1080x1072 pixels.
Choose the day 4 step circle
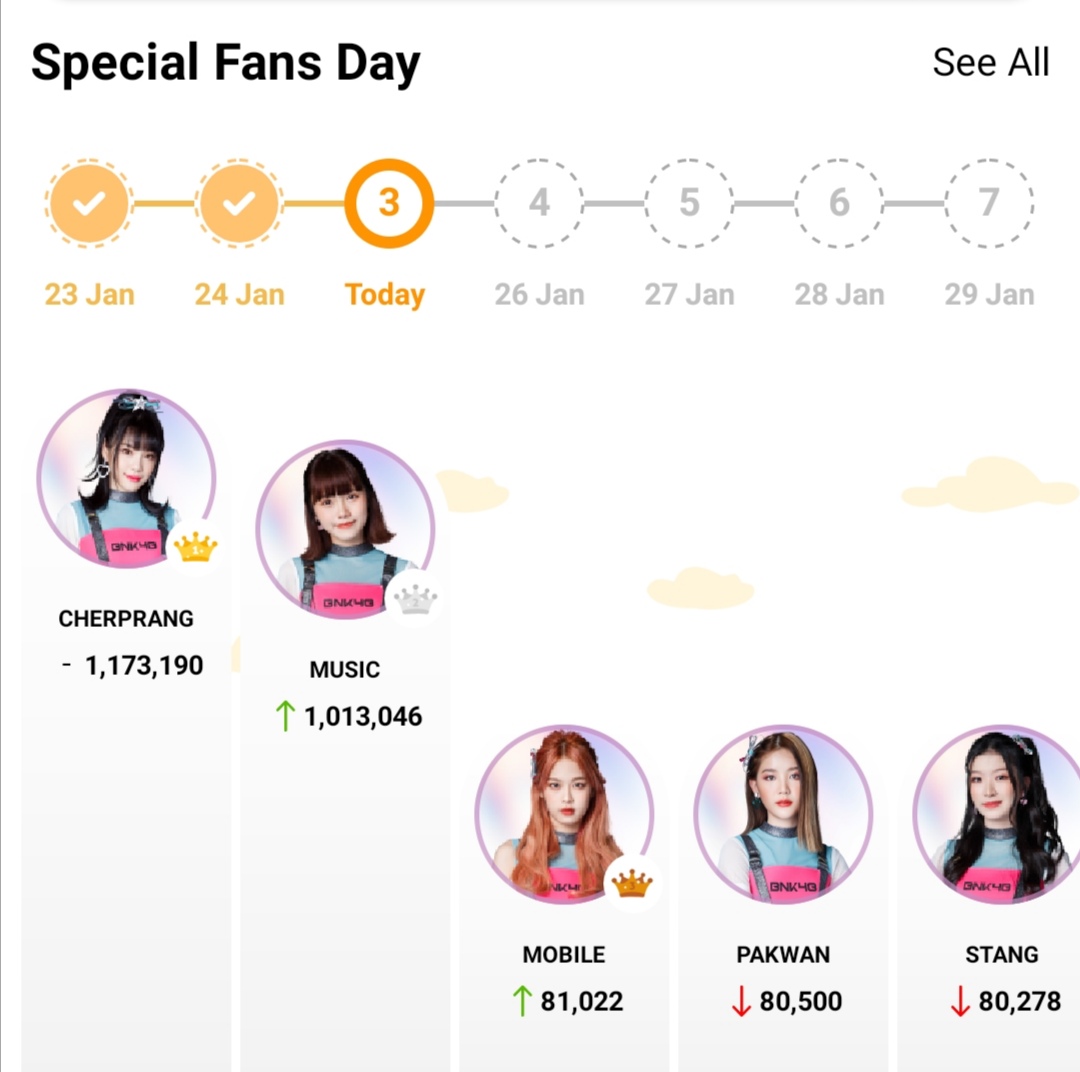[539, 203]
